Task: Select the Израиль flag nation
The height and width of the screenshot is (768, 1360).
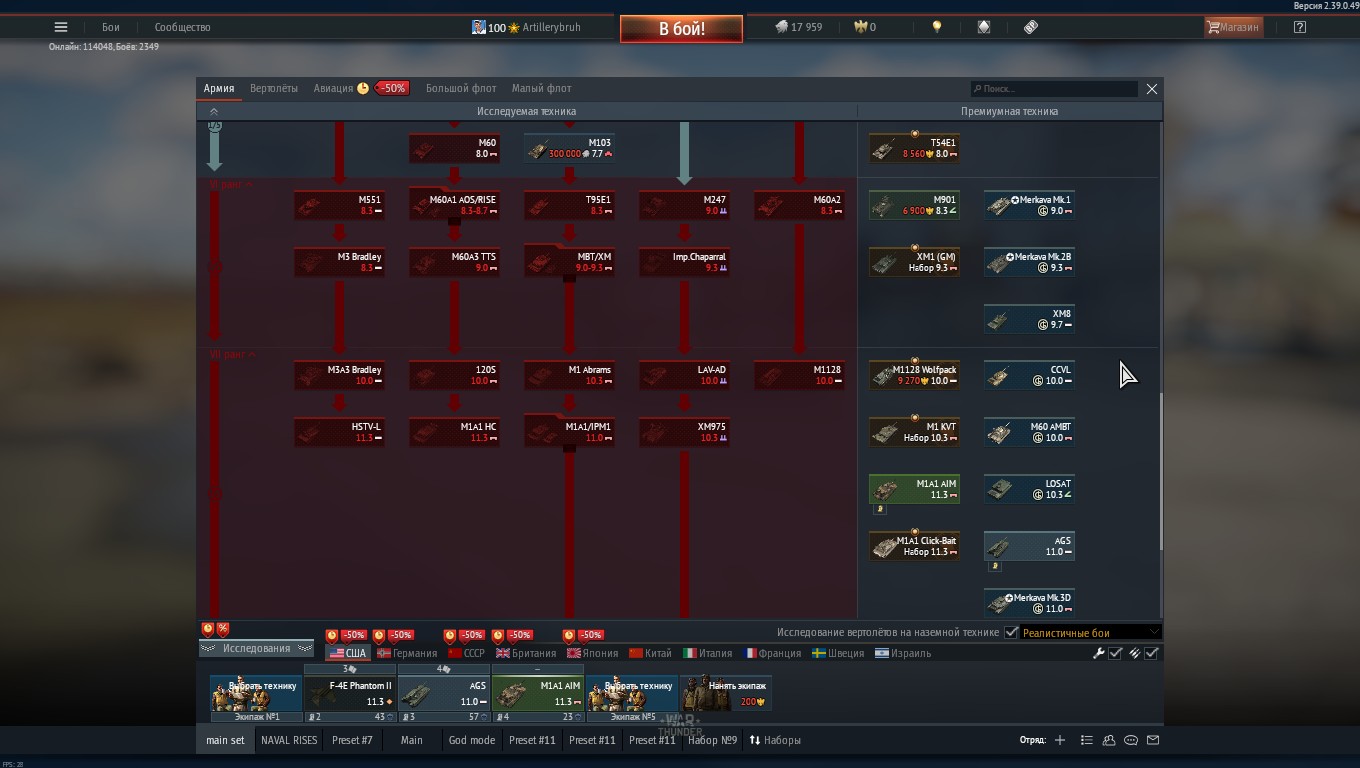Action: tap(903, 653)
